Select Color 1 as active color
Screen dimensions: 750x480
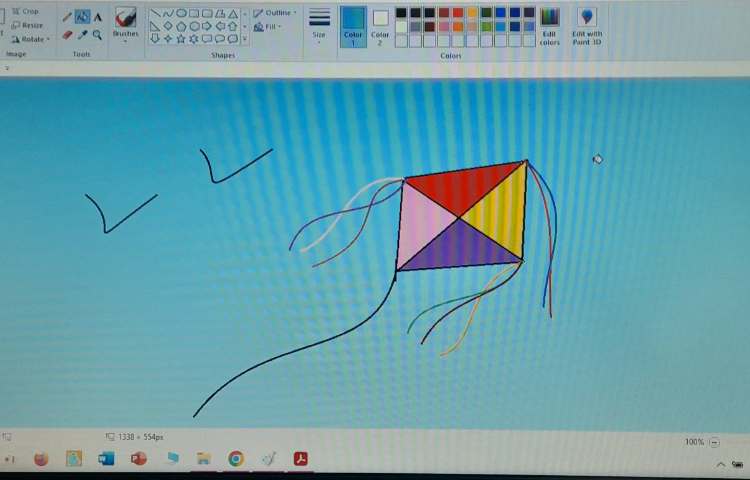pyautogui.click(x=353, y=26)
